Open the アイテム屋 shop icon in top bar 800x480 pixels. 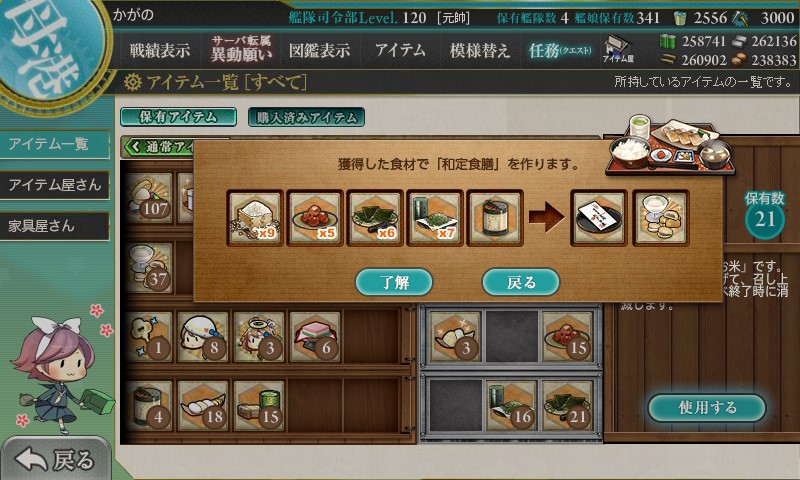click(618, 49)
